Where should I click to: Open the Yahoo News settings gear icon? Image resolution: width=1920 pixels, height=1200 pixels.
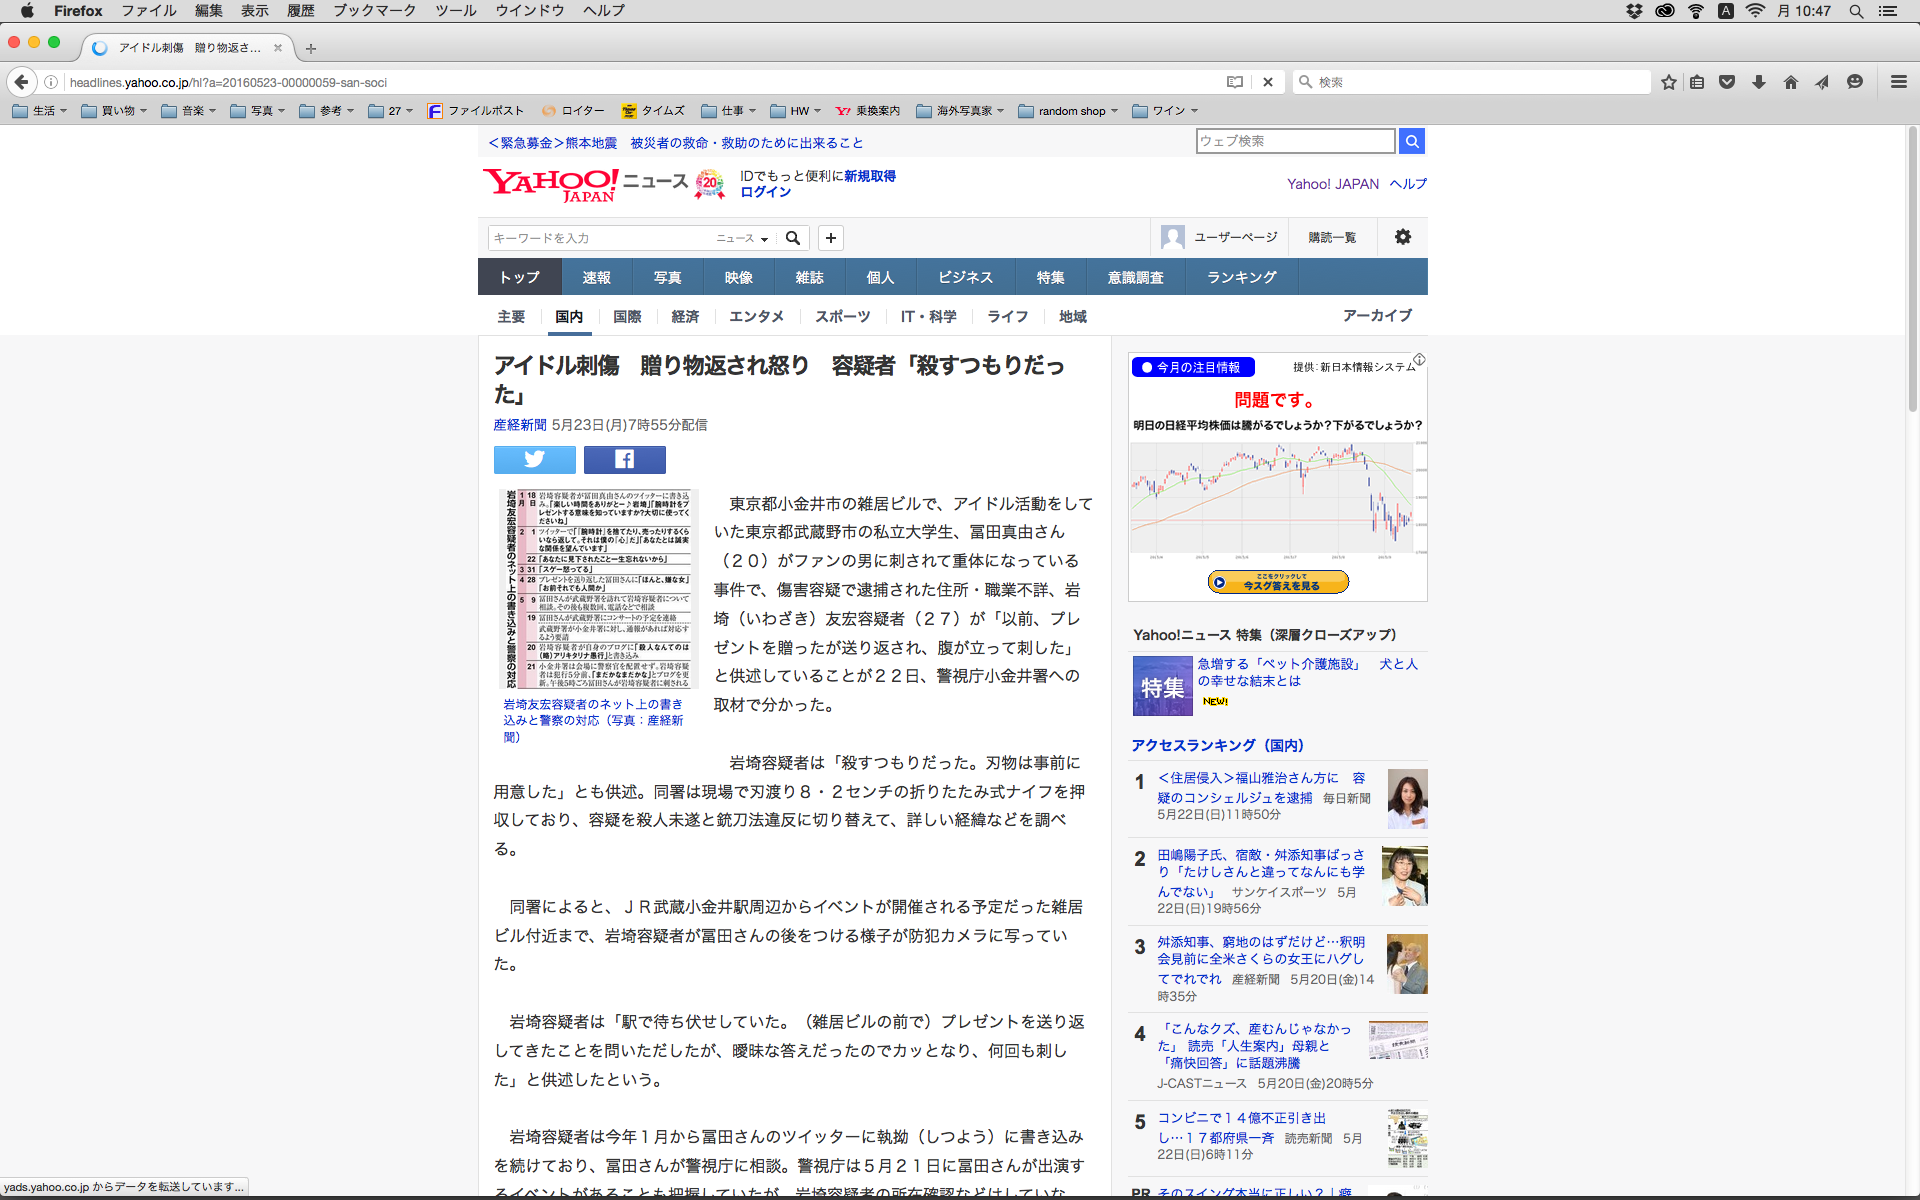point(1402,237)
